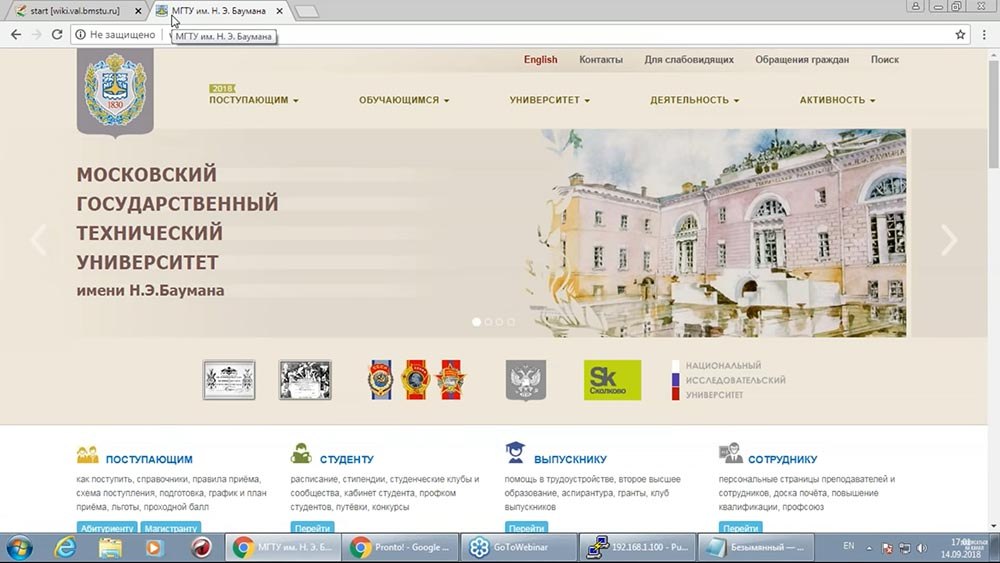
Task: Select the second carousel dot
Action: click(488, 322)
